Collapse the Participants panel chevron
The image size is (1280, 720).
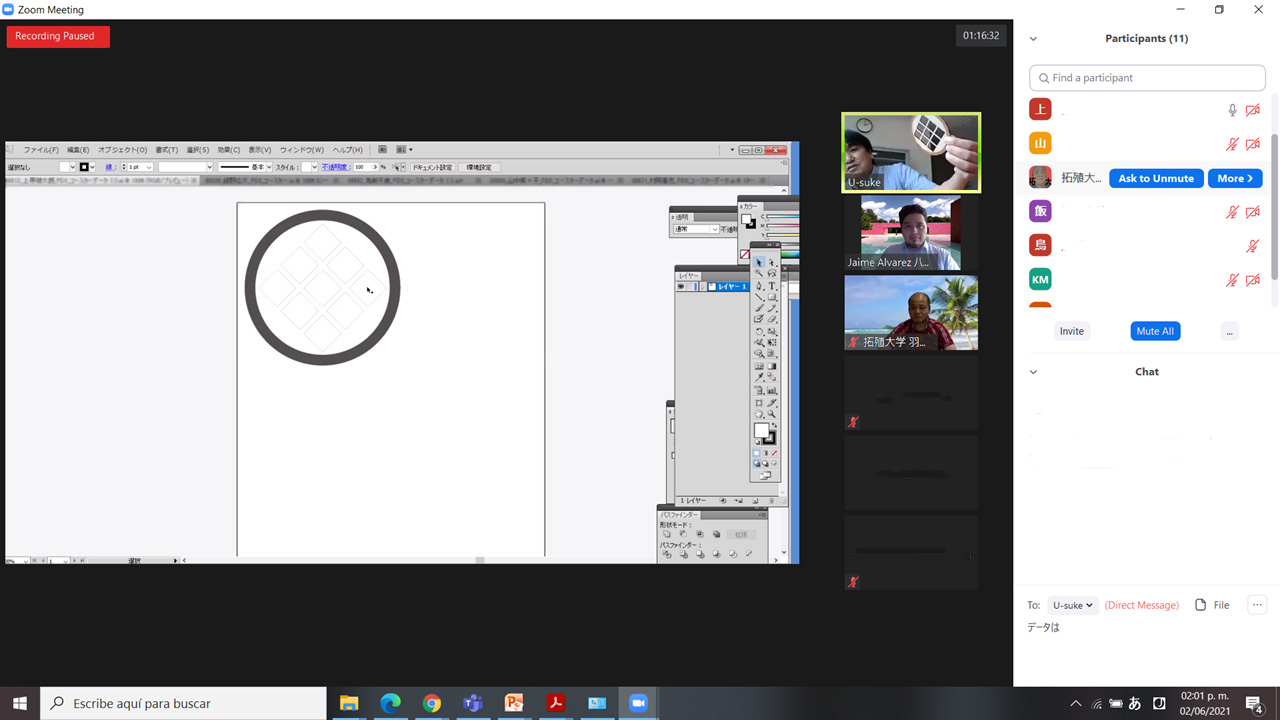tap(1033, 39)
